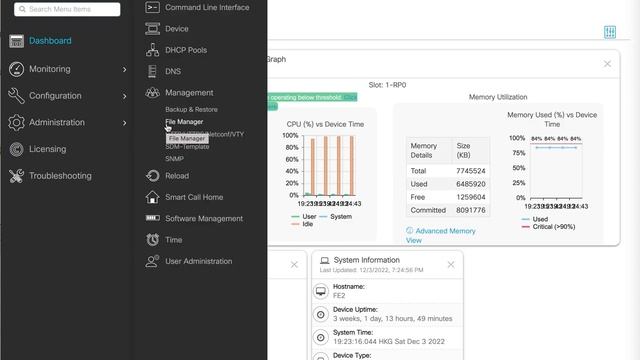Screen dimensions: 640x360
Task: Open SNMP submenu item
Action: pyautogui.click(x=174, y=159)
